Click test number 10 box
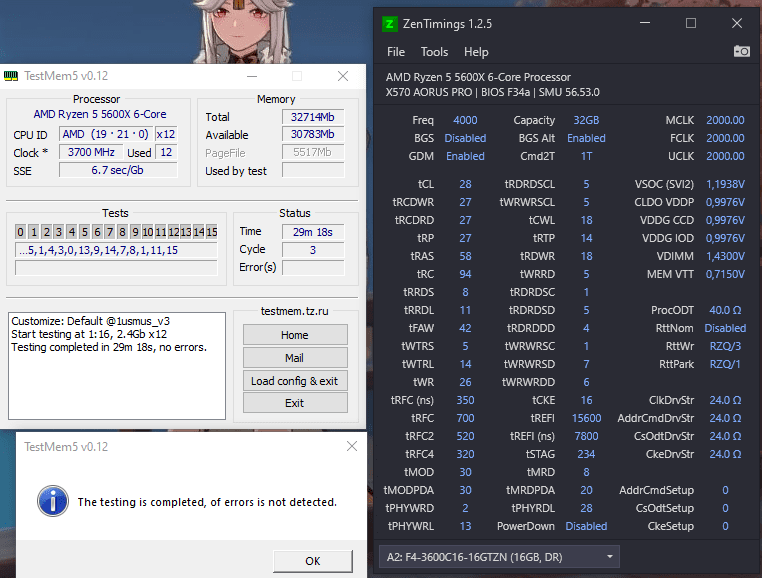 [148, 232]
